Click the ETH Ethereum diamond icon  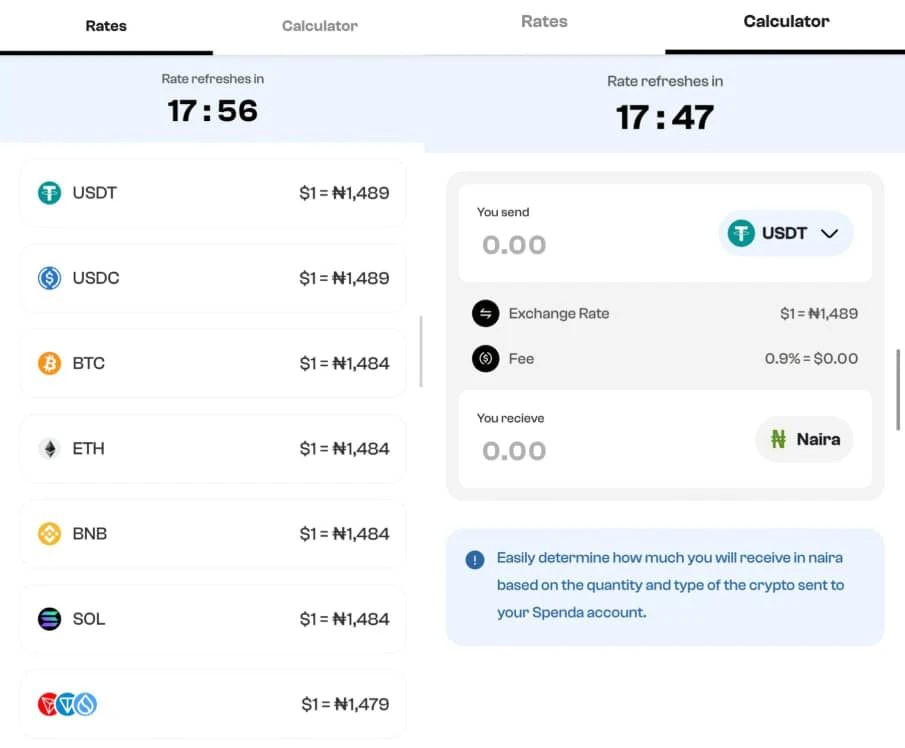point(49,449)
